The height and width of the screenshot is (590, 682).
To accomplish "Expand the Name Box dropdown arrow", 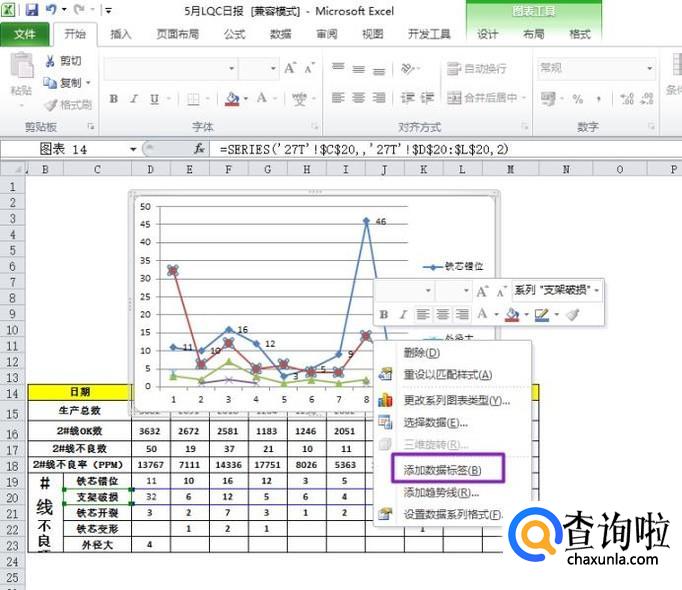I will click(x=133, y=149).
